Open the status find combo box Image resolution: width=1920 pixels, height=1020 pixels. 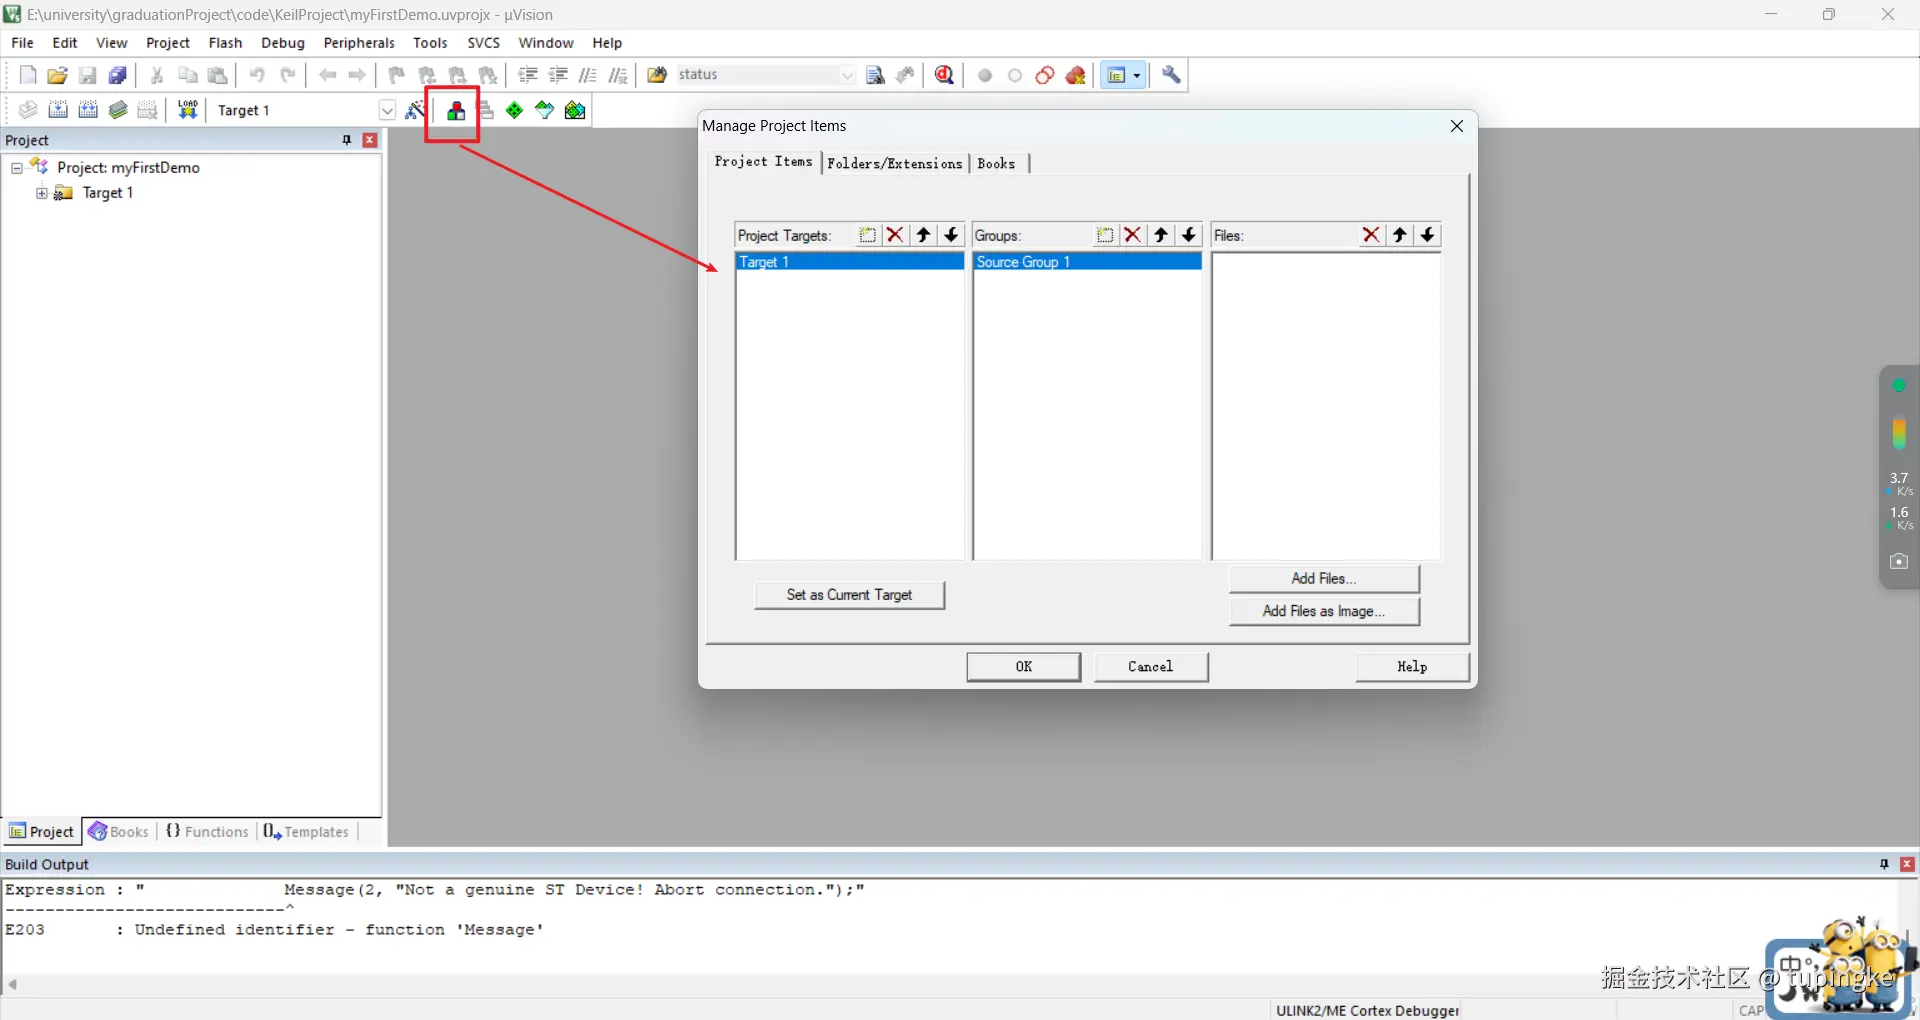coord(766,75)
